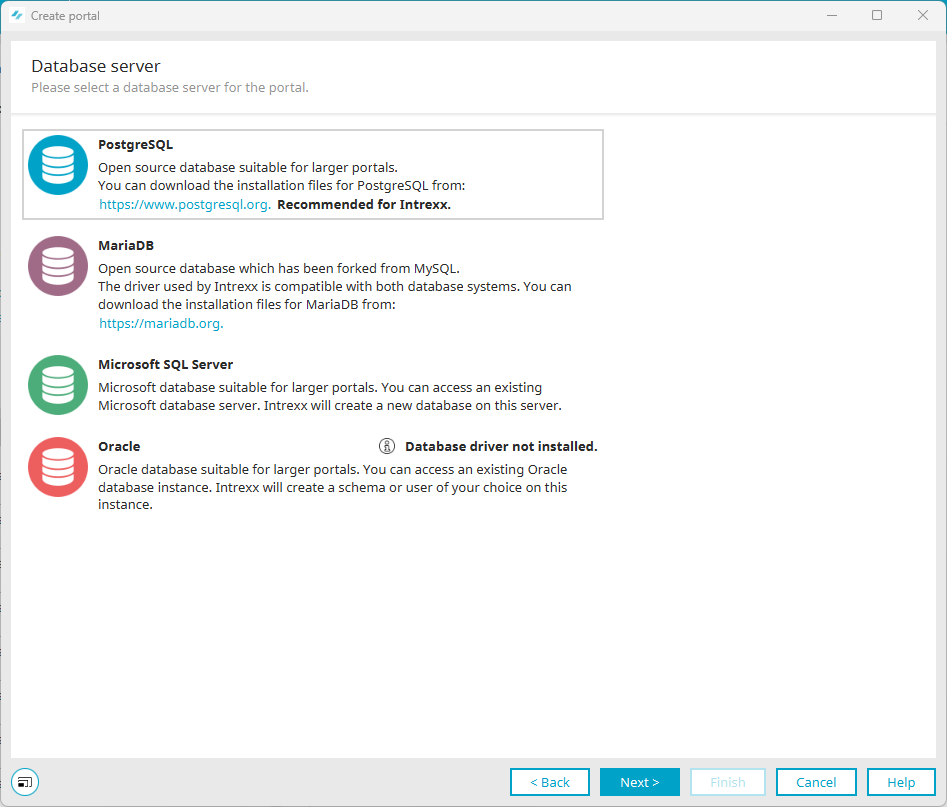Click the disabled Finish button

(x=728, y=782)
